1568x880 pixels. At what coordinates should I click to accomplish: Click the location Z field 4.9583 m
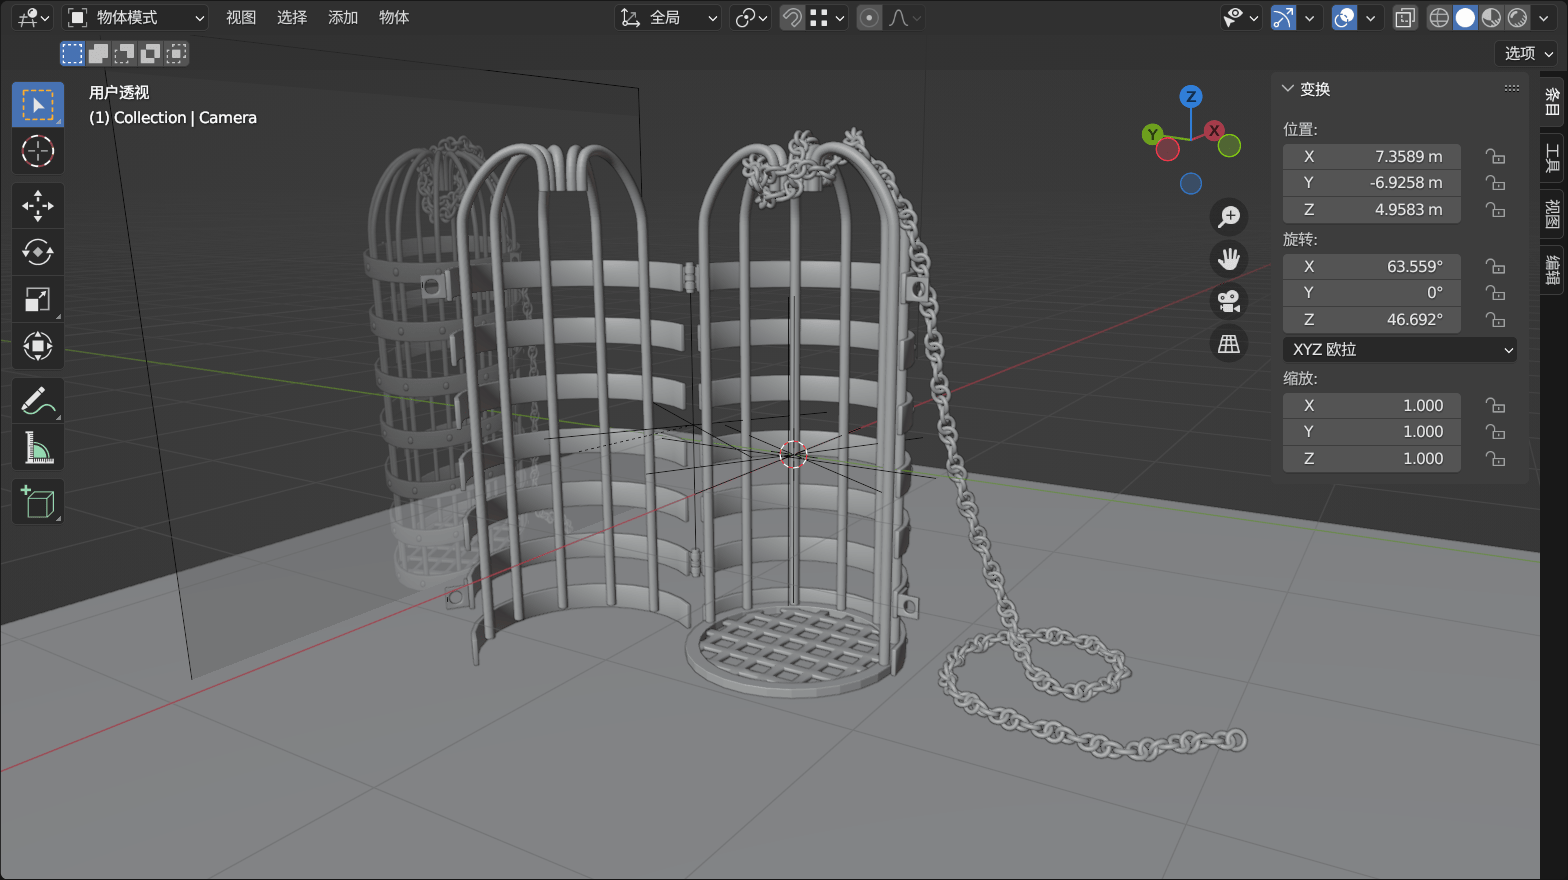click(x=1372, y=210)
